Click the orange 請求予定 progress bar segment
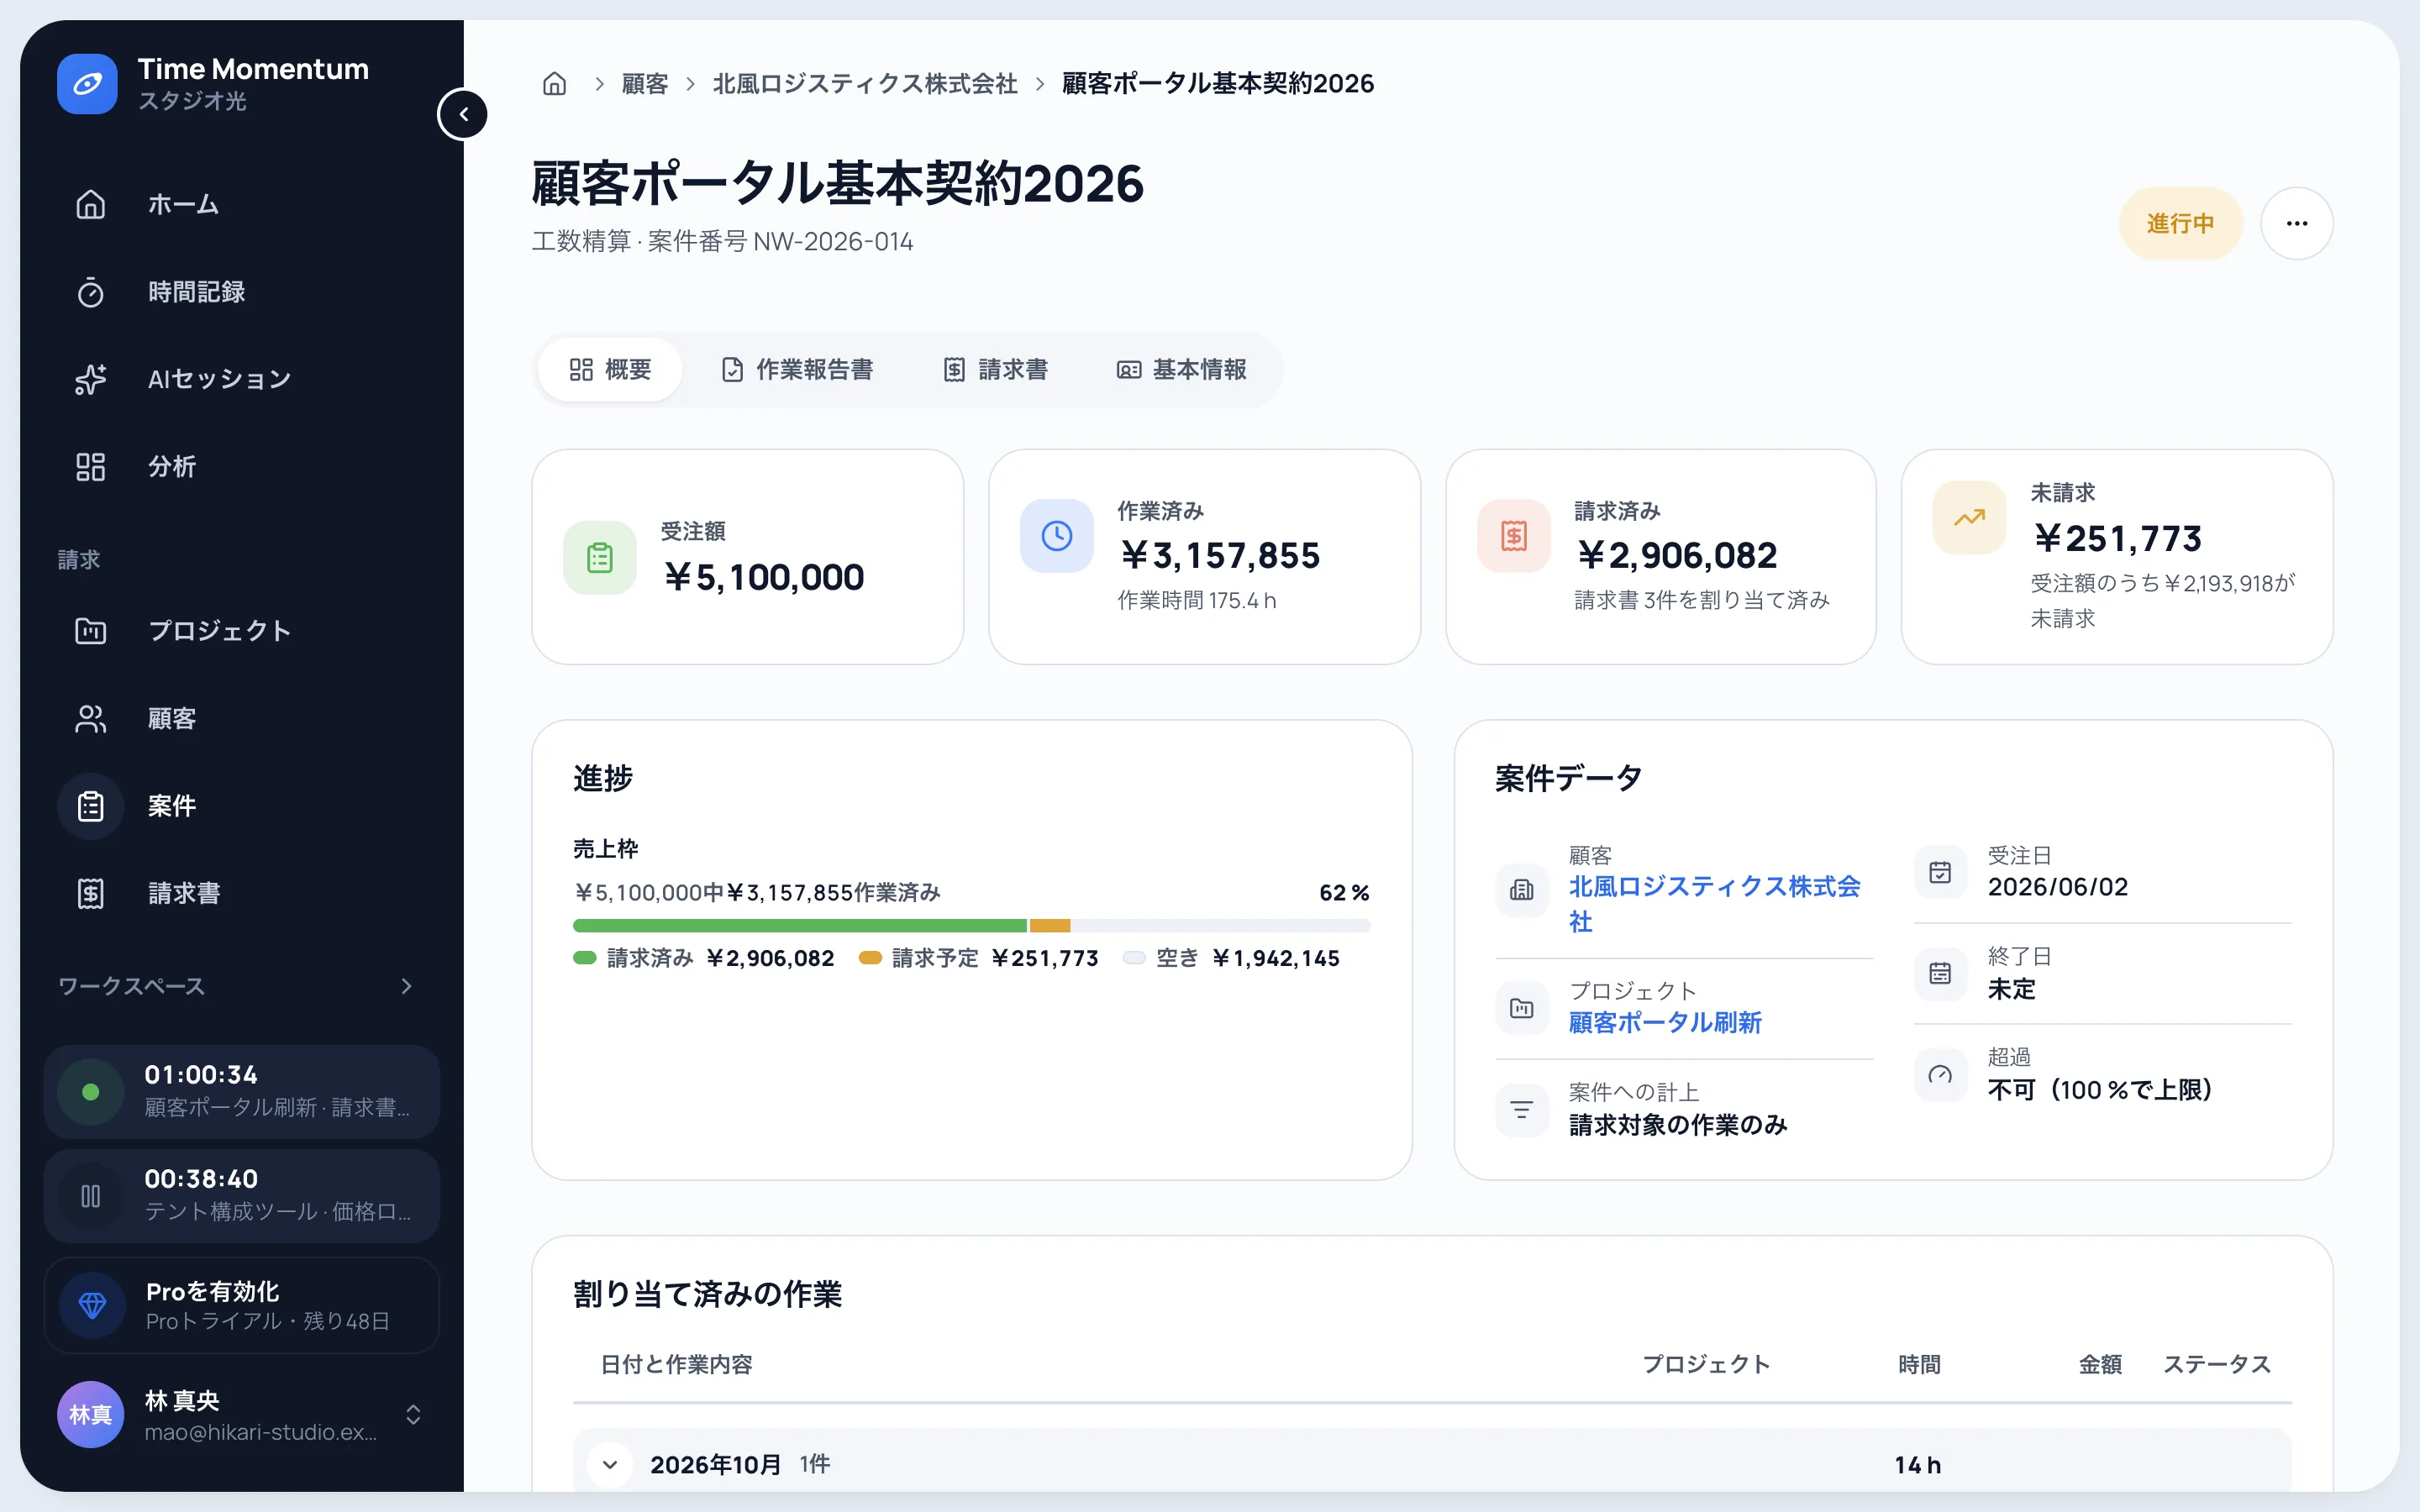 [x=1050, y=926]
